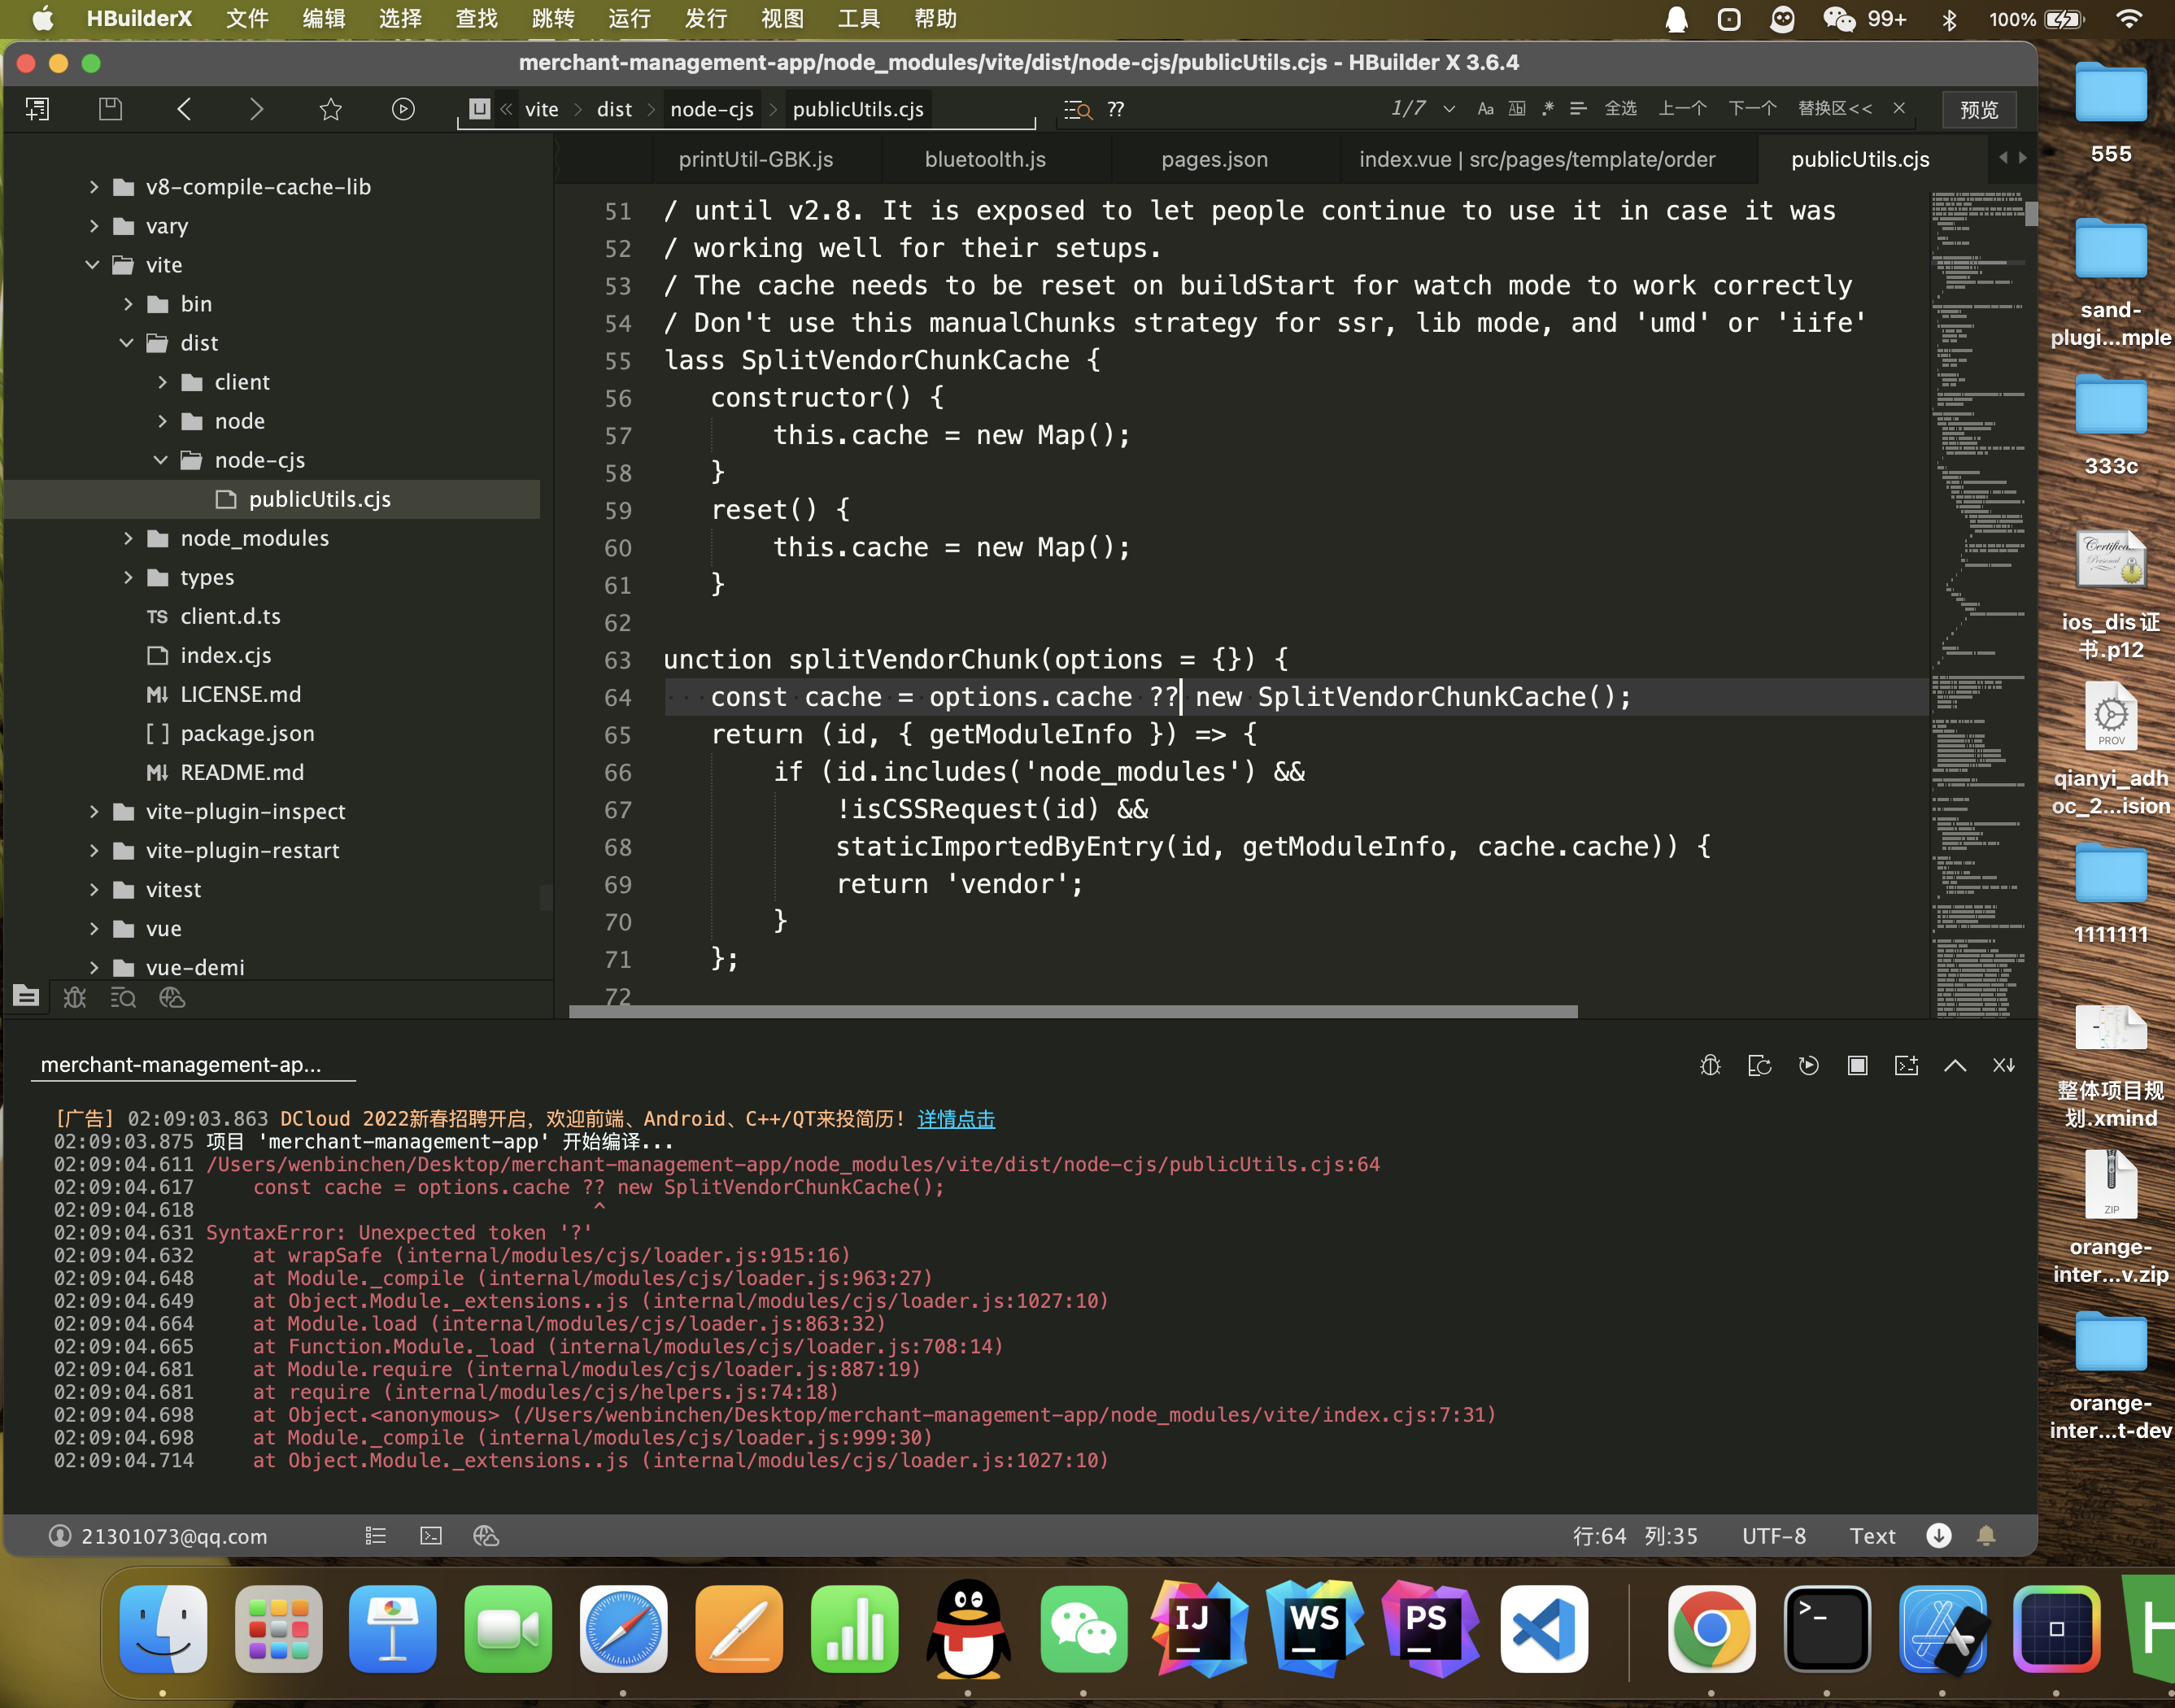Image resolution: width=2175 pixels, height=1708 pixels.
Task: Open the debug bug icon in sidebar footer
Action: [75, 997]
